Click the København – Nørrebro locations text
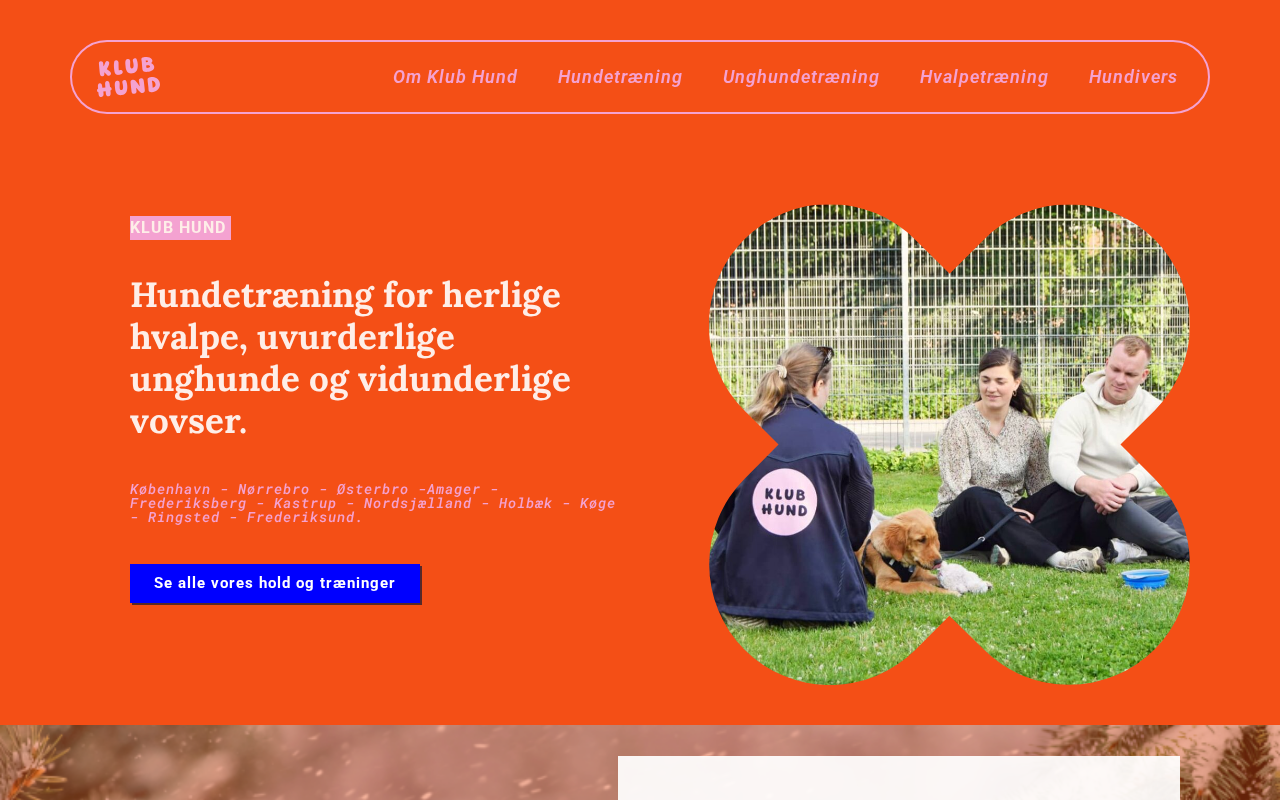Viewport: 1280px width, 800px height. point(372,503)
